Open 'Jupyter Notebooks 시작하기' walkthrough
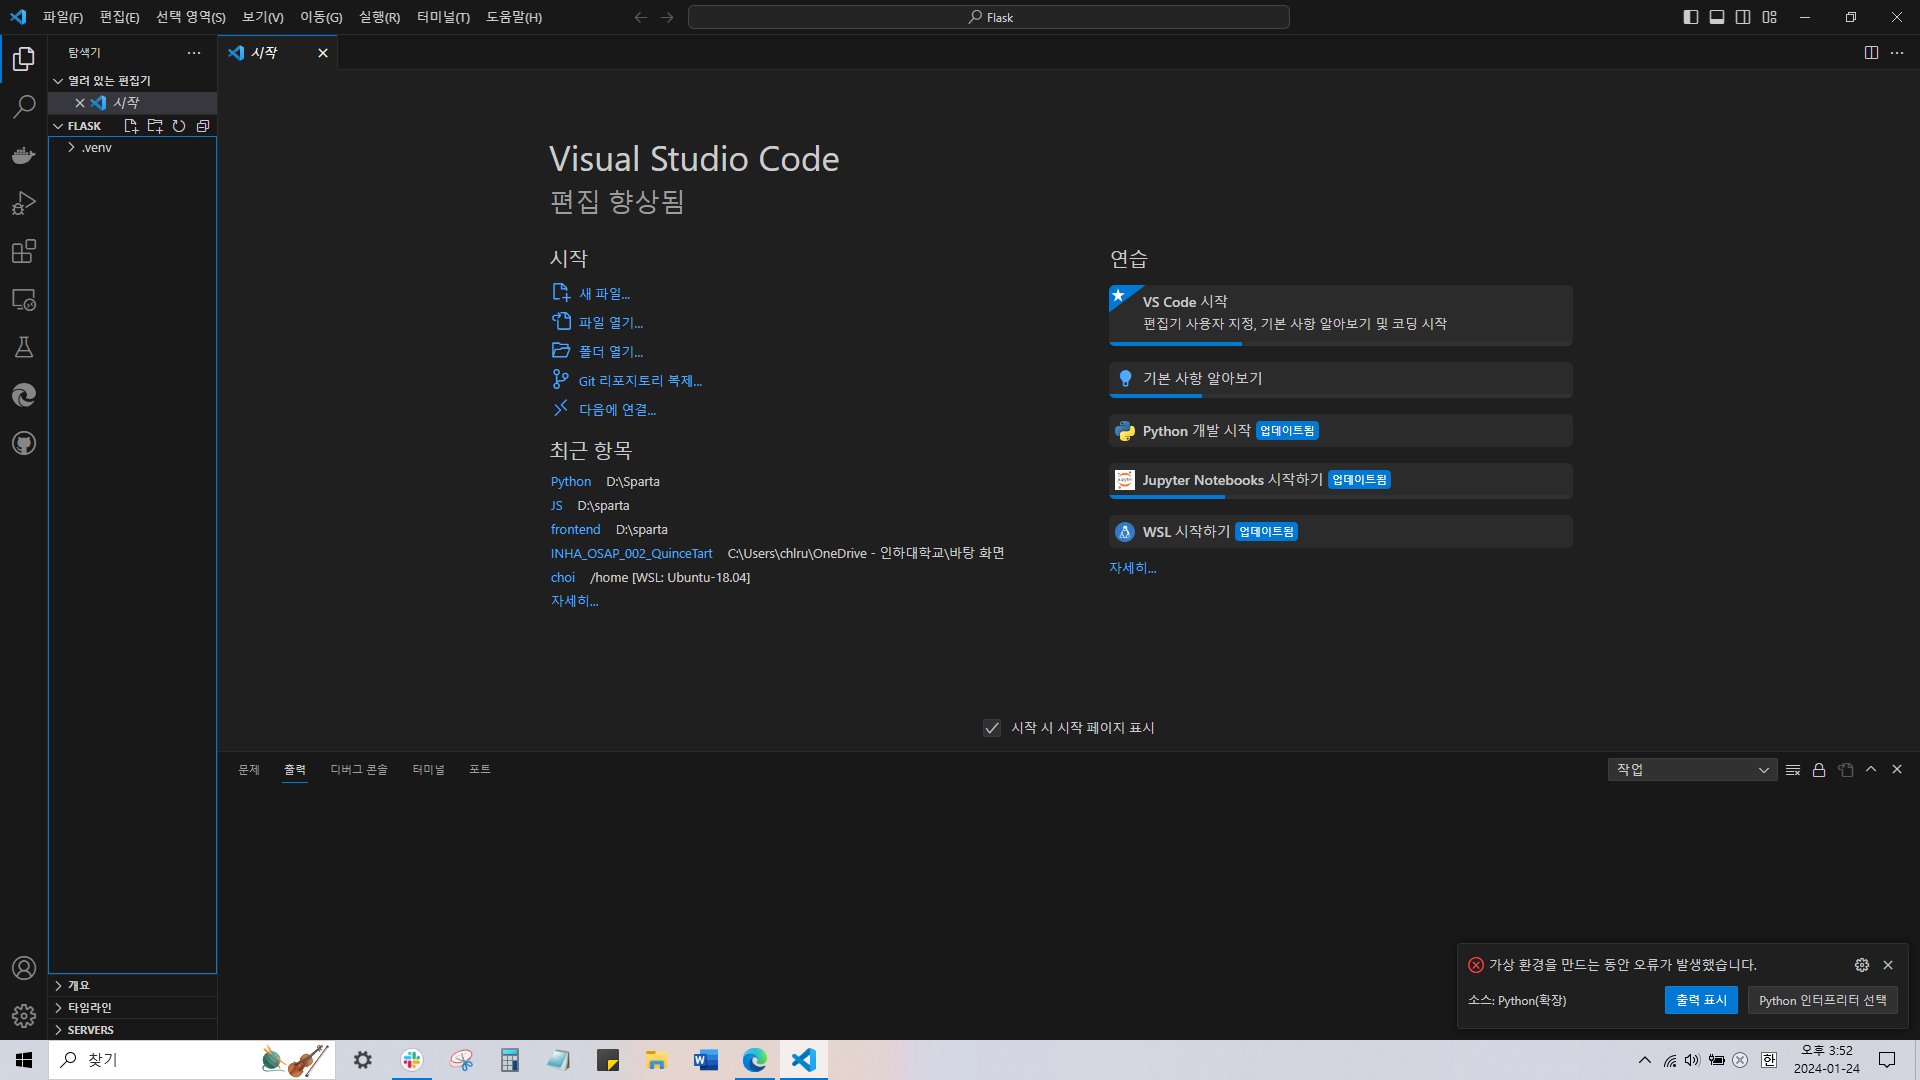This screenshot has width=1920, height=1080. coord(1340,480)
